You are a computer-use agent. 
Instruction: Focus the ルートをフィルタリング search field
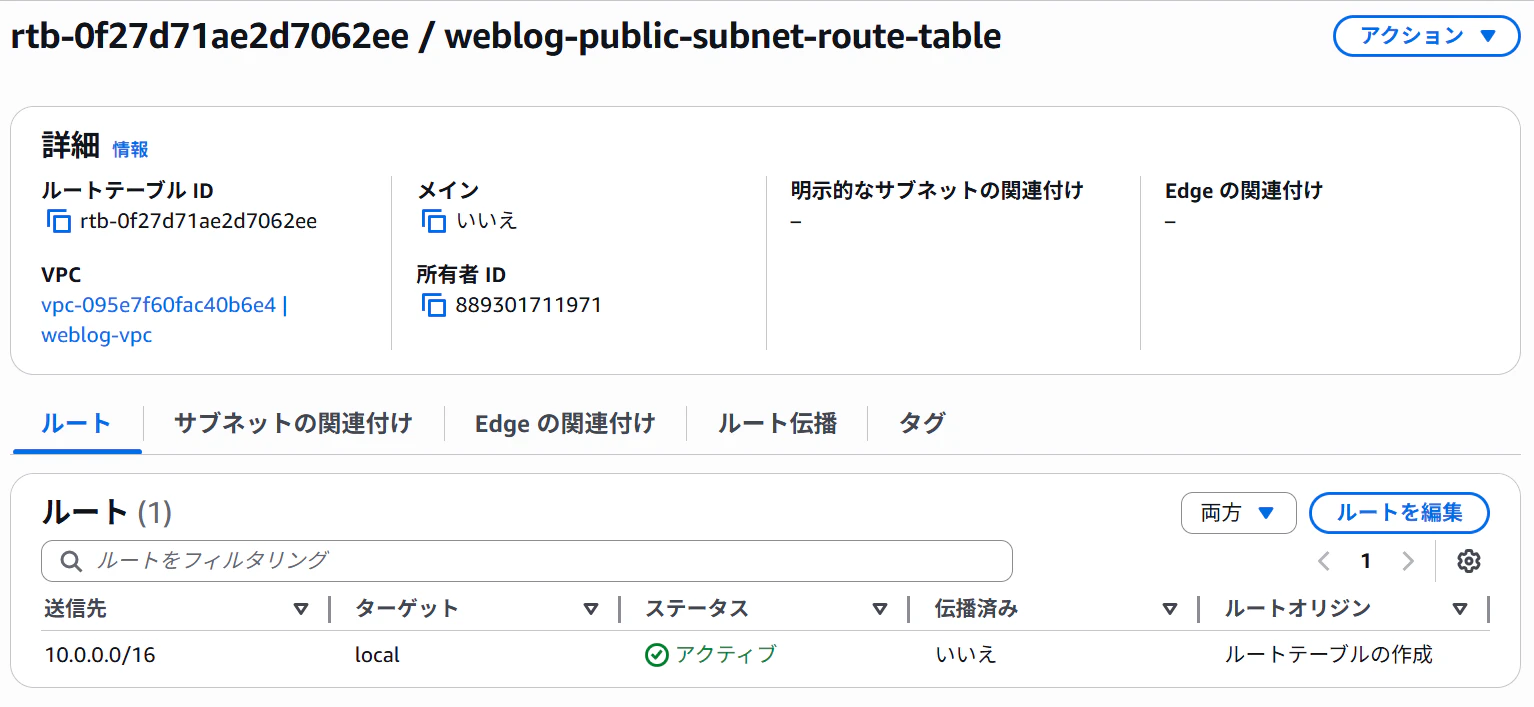(527, 561)
